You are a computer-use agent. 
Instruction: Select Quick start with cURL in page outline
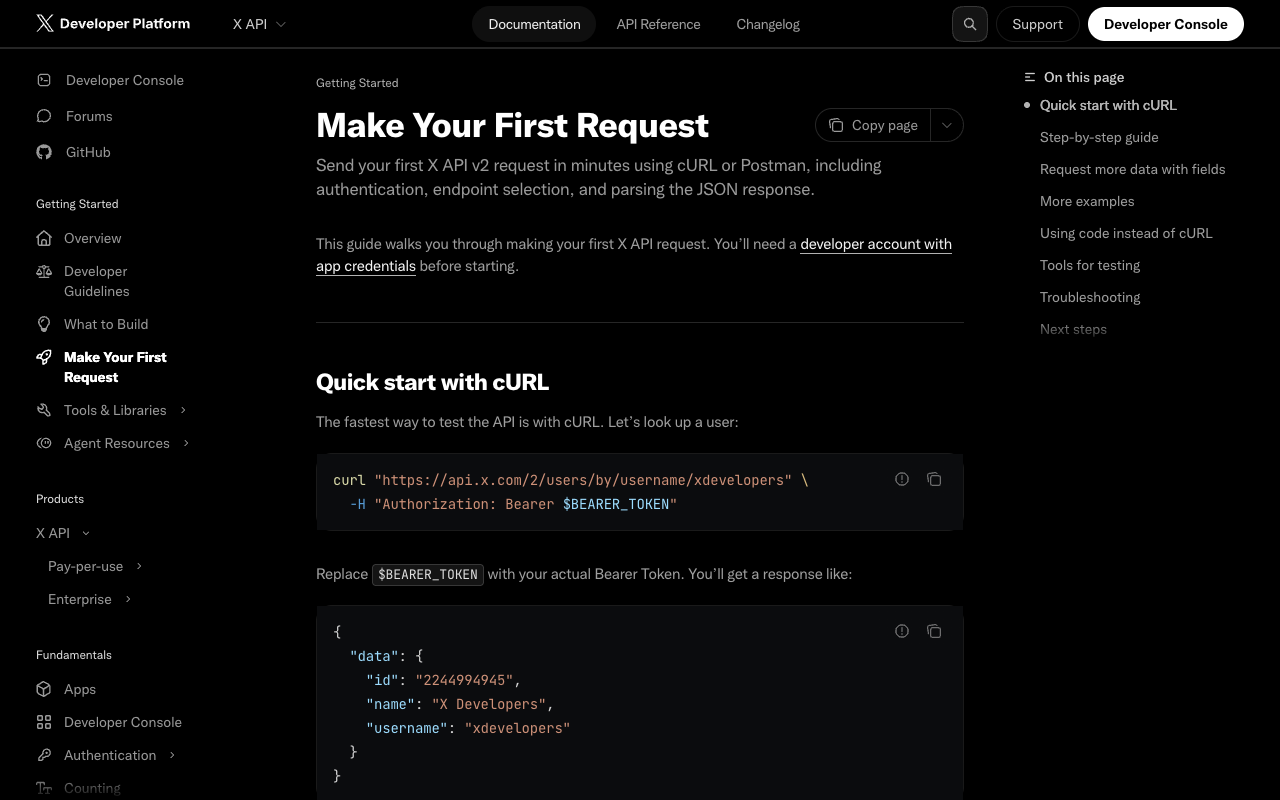[x=1108, y=105]
